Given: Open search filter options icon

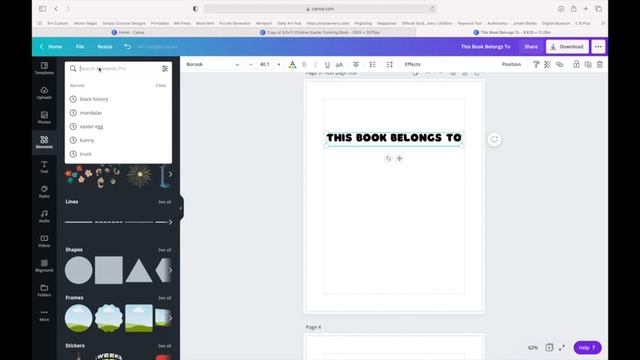Looking at the screenshot, I should (165, 69).
